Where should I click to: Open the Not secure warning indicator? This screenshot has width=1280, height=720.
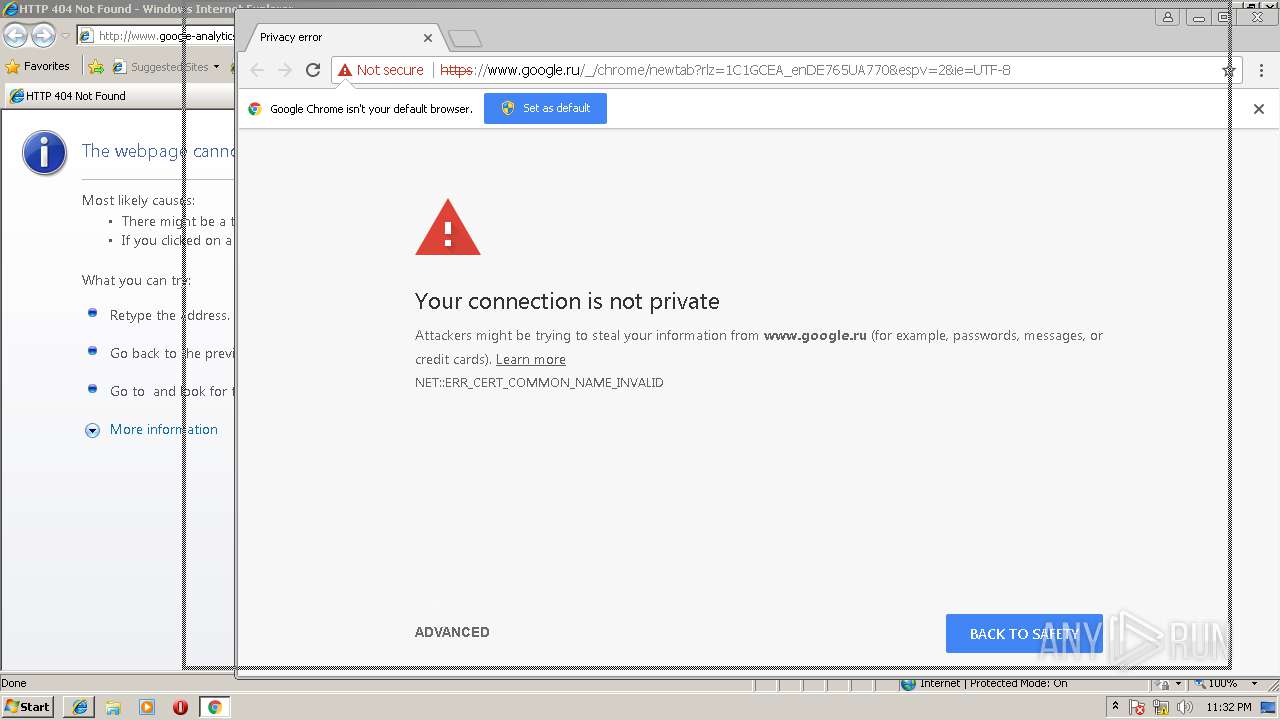tap(381, 70)
